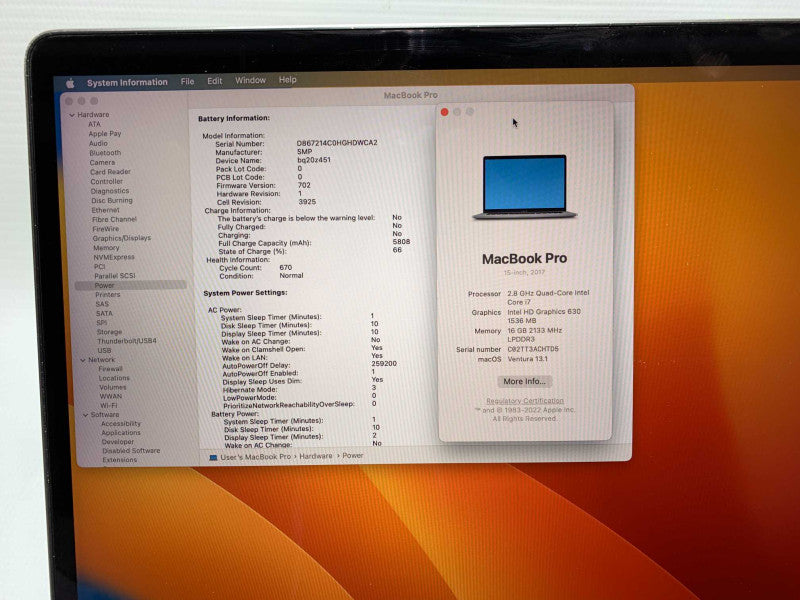Select Parallel SCSI in the sidebar
This screenshot has height=600, width=800.
[115, 276]
